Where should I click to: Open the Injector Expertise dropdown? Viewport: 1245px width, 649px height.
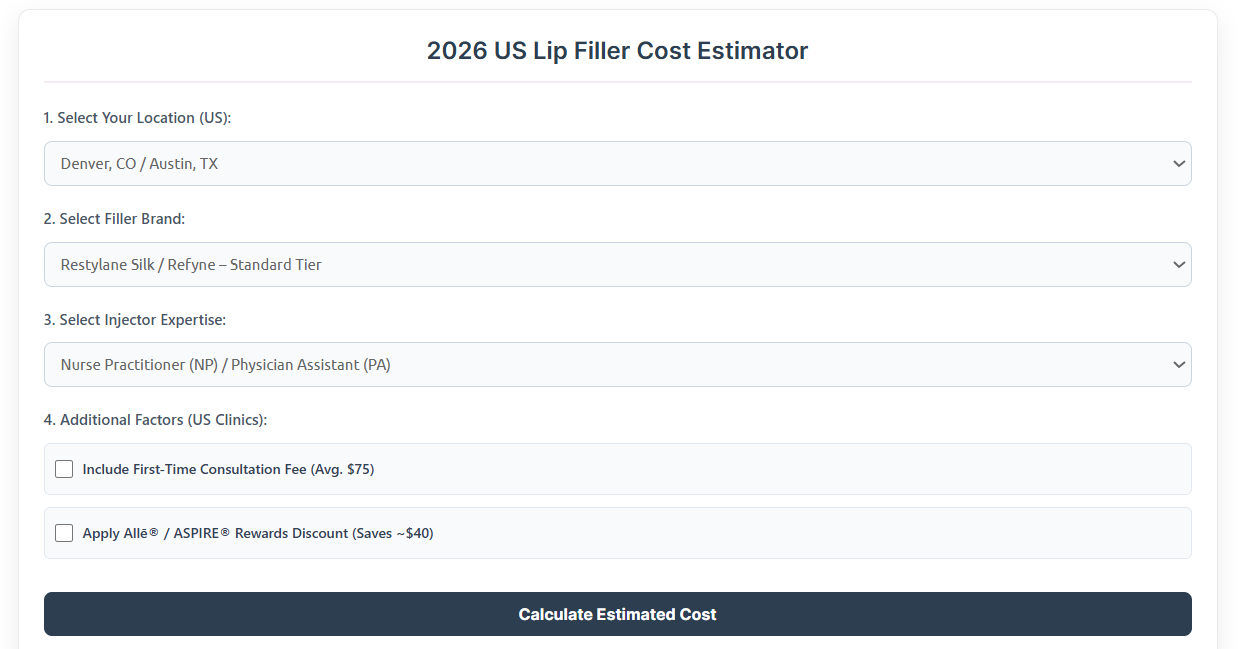[617, 364]
